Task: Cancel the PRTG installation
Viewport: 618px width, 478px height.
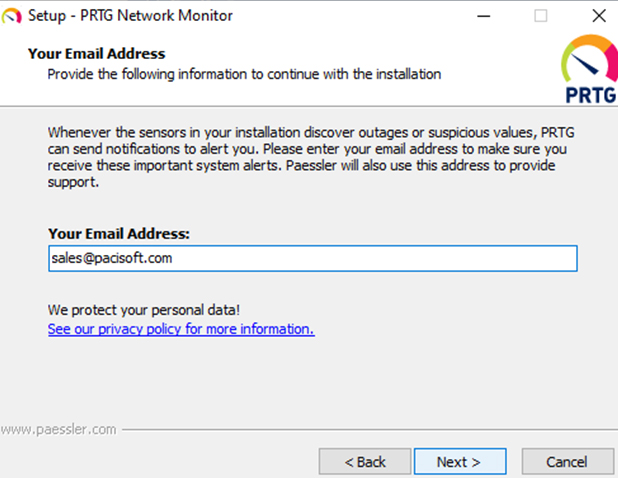Action: point(567,462)
